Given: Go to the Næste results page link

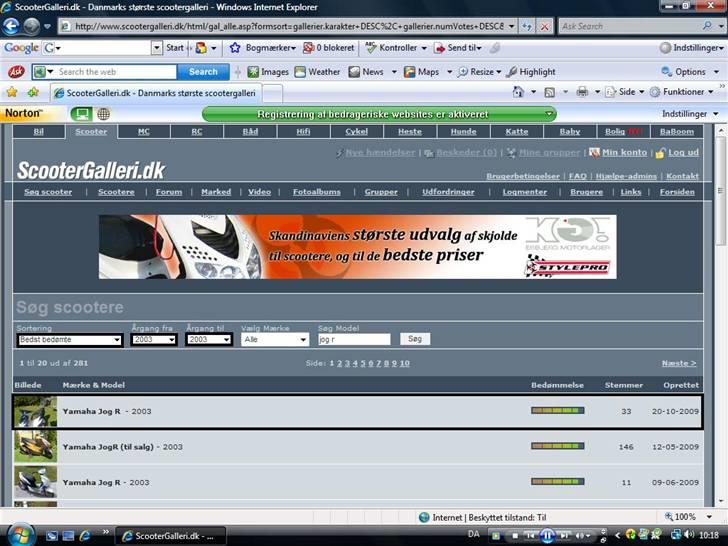Looking at the screenshot, I should tap(679, 363).
